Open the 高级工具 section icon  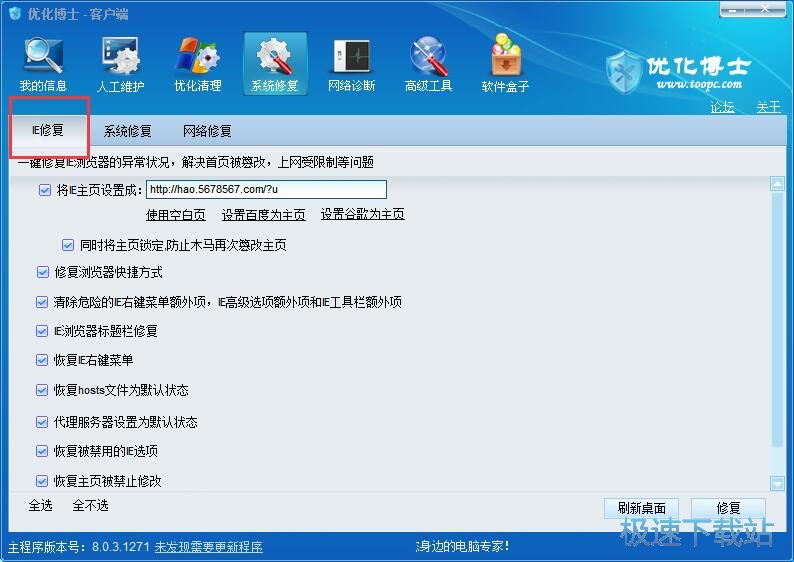click(x=428, y=63)
